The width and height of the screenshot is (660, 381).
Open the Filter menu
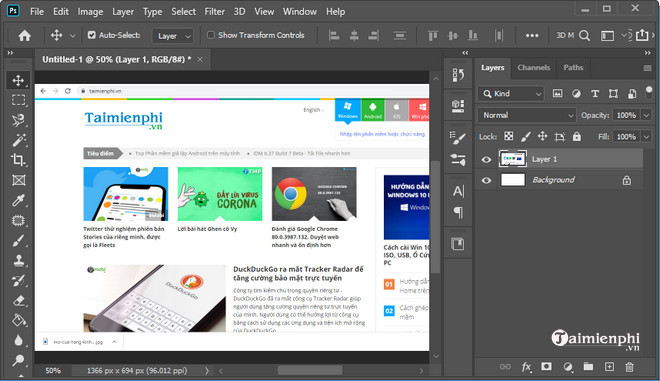coord(215,12)
